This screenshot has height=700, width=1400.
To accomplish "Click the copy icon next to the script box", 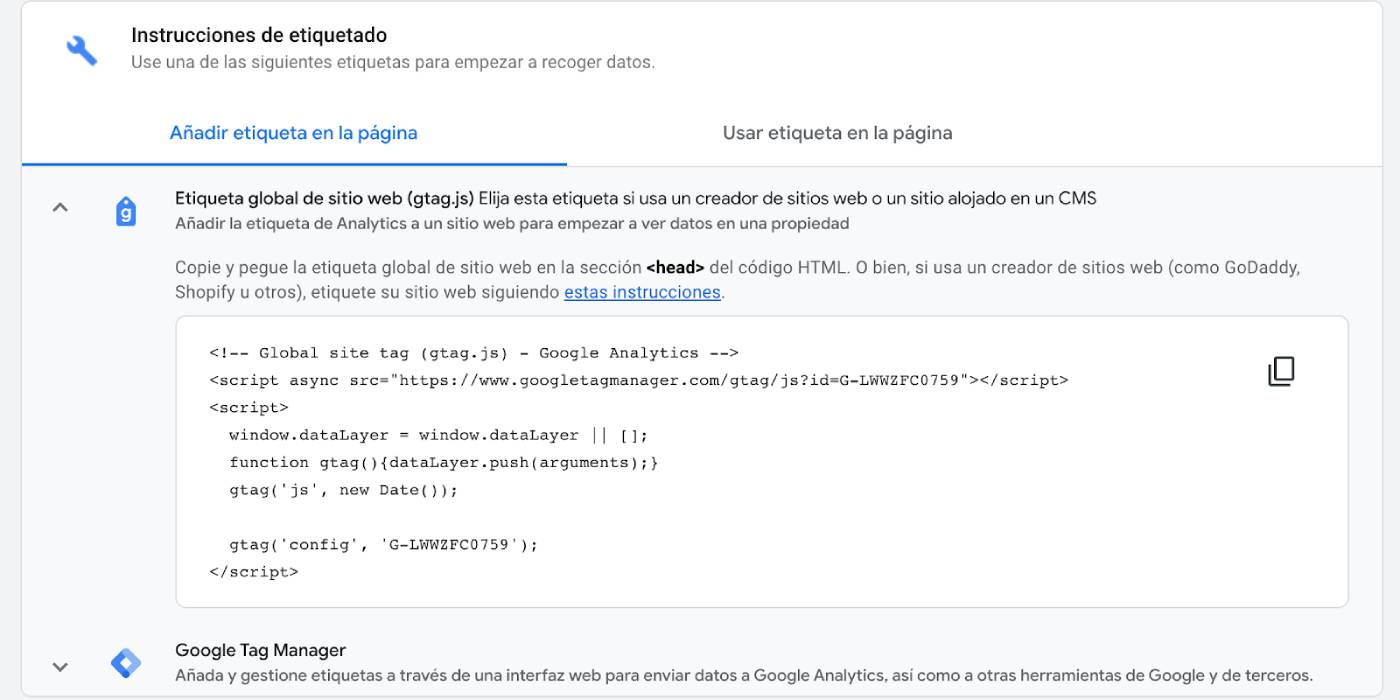I will [1281, 371].
